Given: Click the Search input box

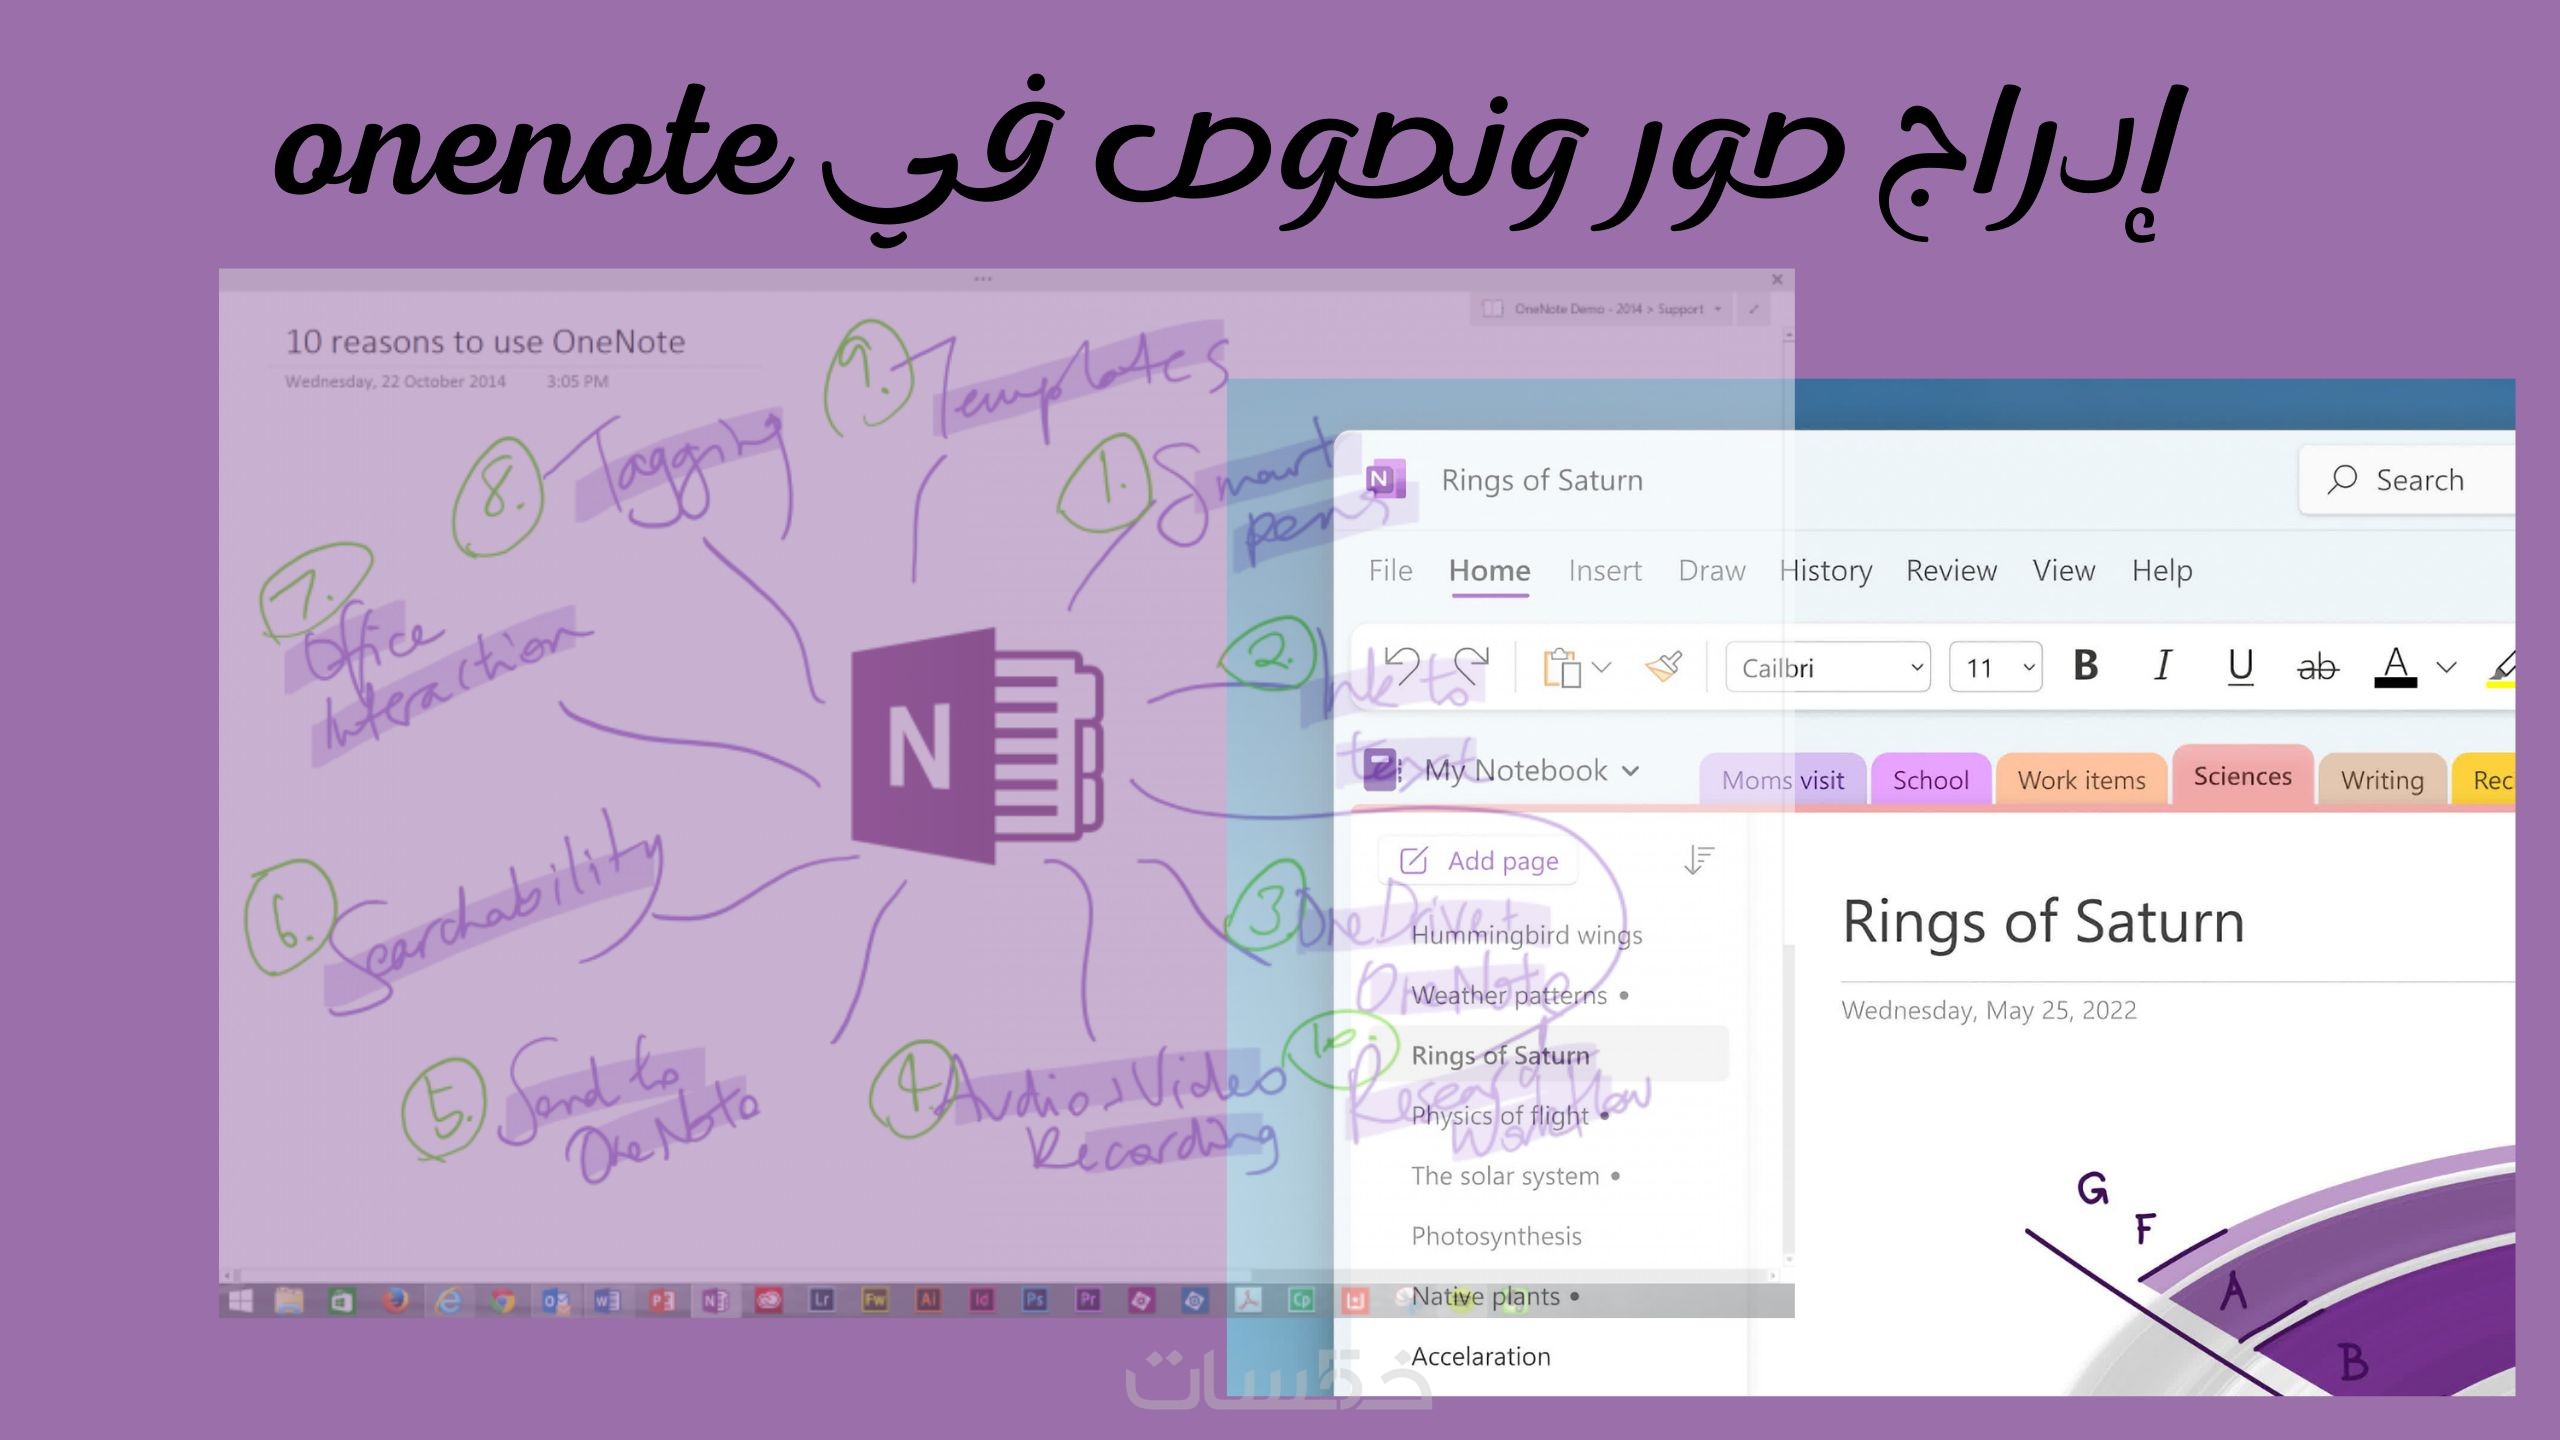Looking at the screenshot, I should [x=2420, y=480].
